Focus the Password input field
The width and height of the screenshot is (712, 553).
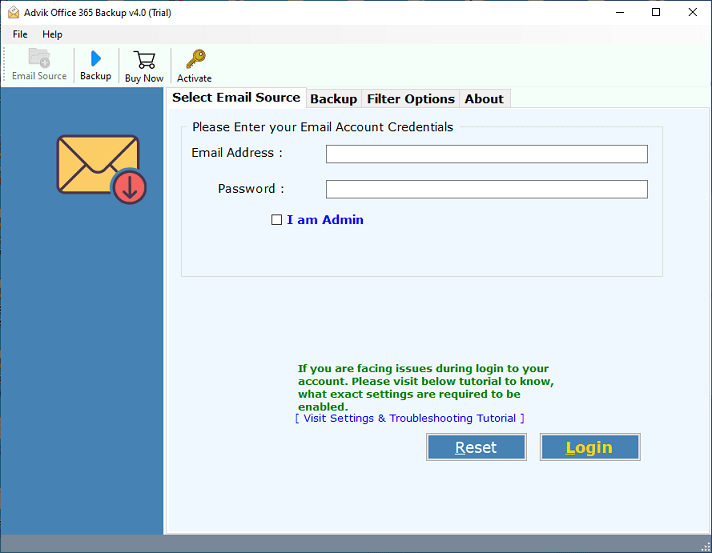point(486,189)
